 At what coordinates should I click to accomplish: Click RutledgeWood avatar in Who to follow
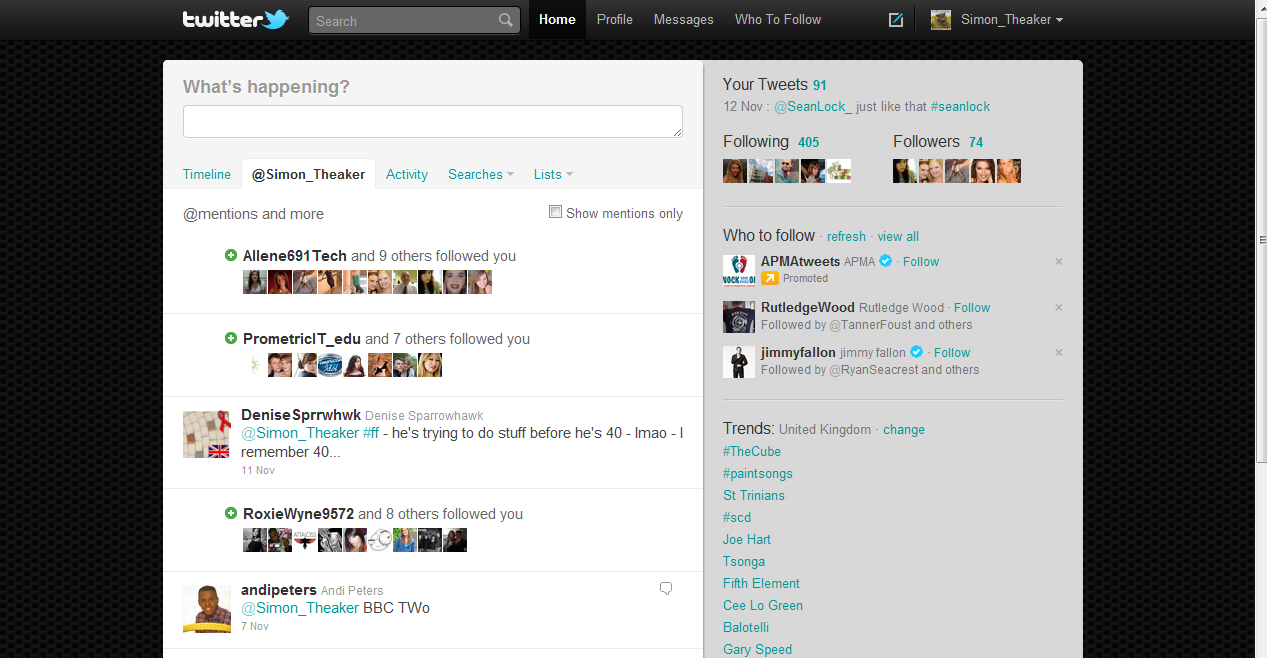[x=739, y=317]
